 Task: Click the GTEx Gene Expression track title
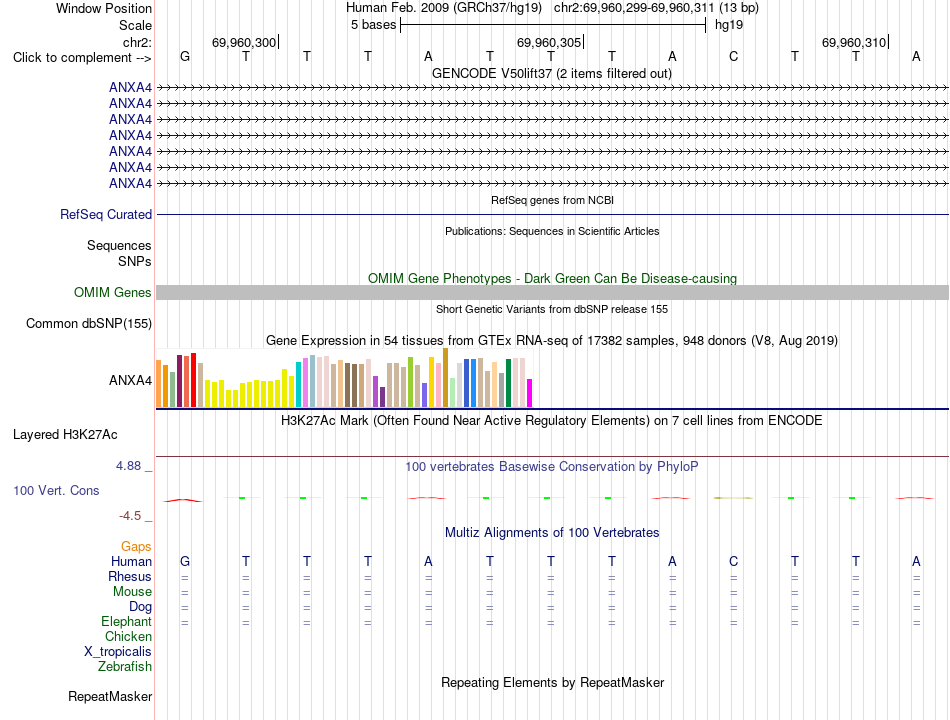(x=552, y=341)
